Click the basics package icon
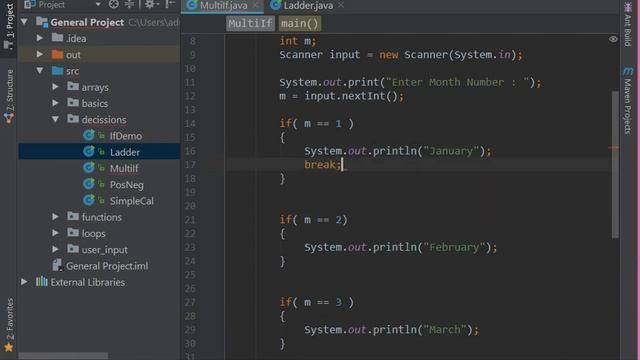This screenshot has width=640, height=360. 73,102
